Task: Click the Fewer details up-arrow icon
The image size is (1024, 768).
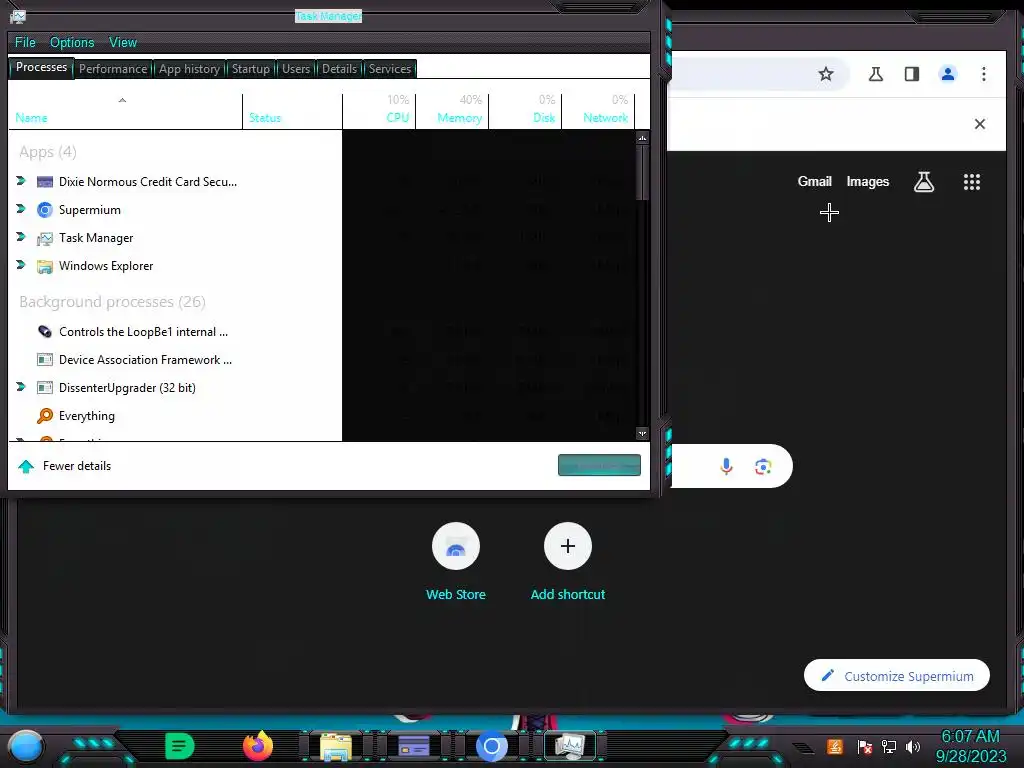Action: pos(26,466)
